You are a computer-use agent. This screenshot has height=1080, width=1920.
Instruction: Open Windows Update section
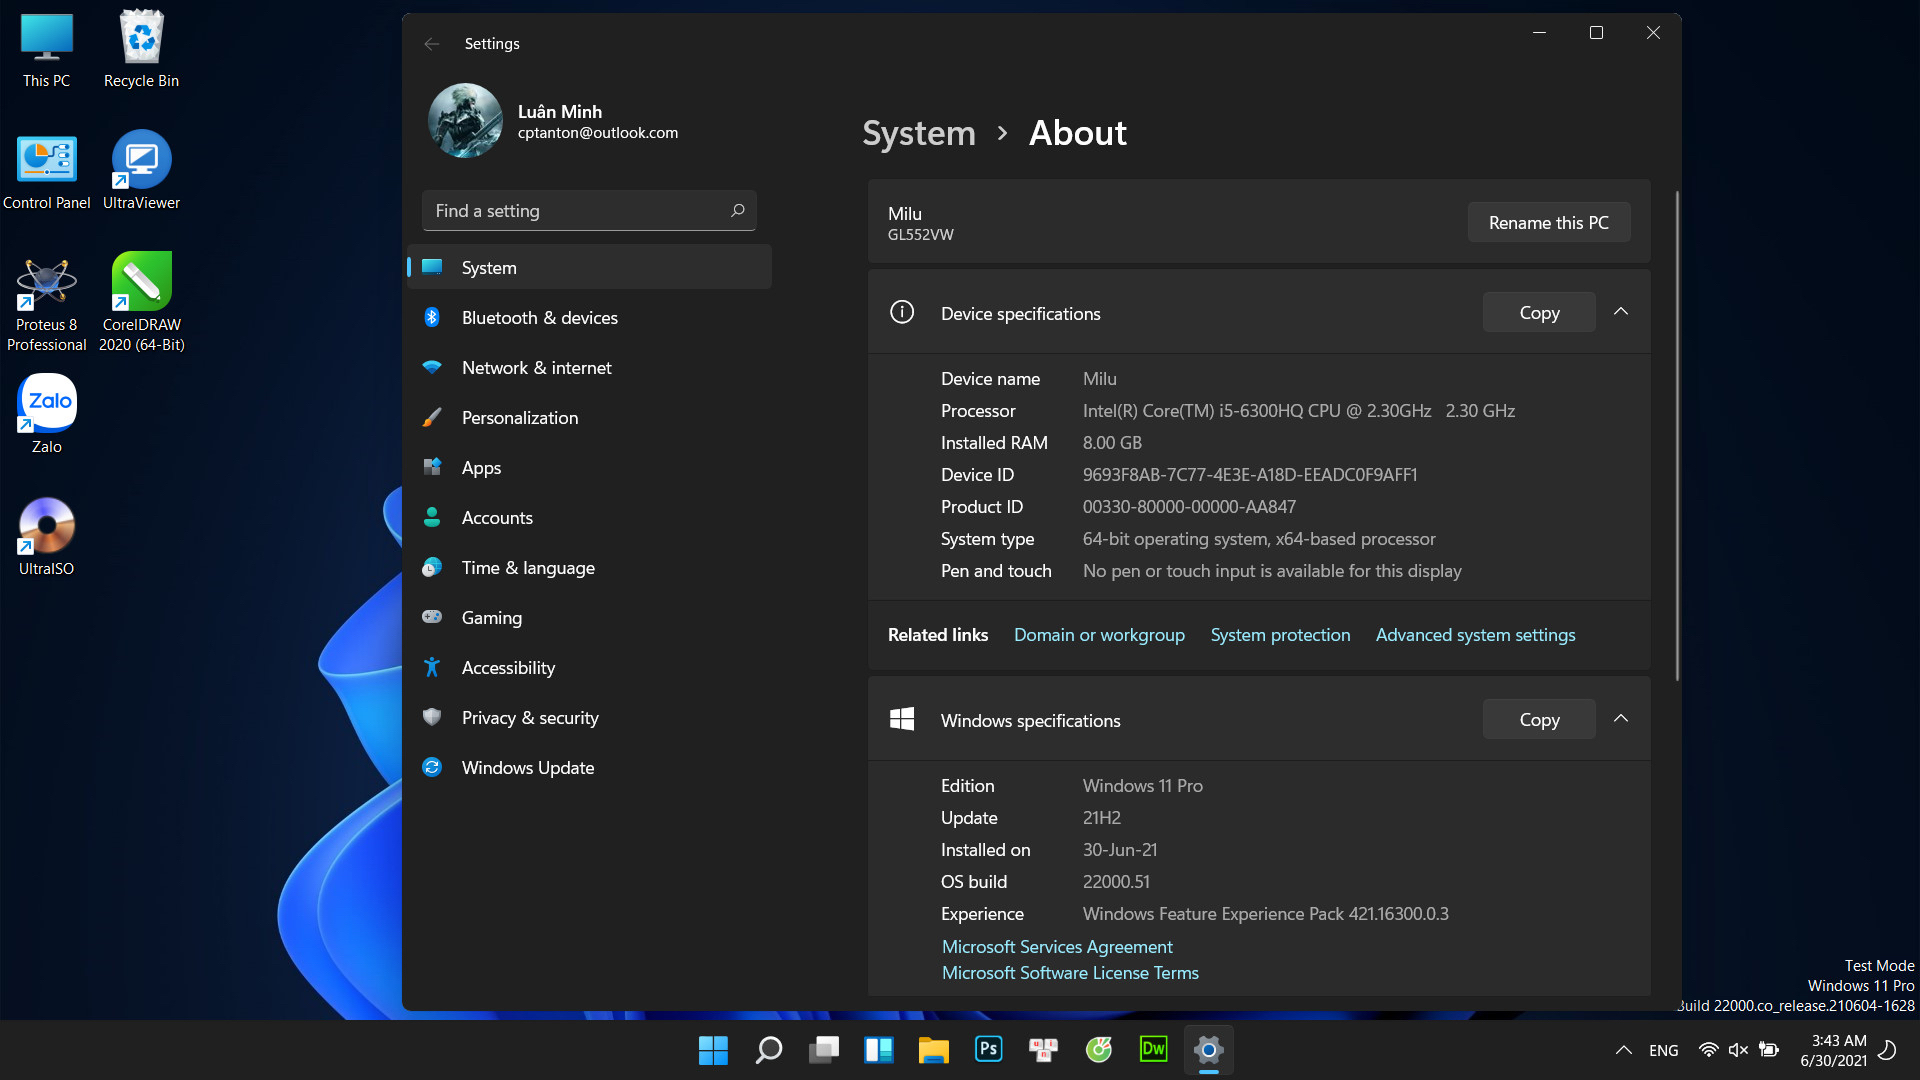click(x=589, y=767)
